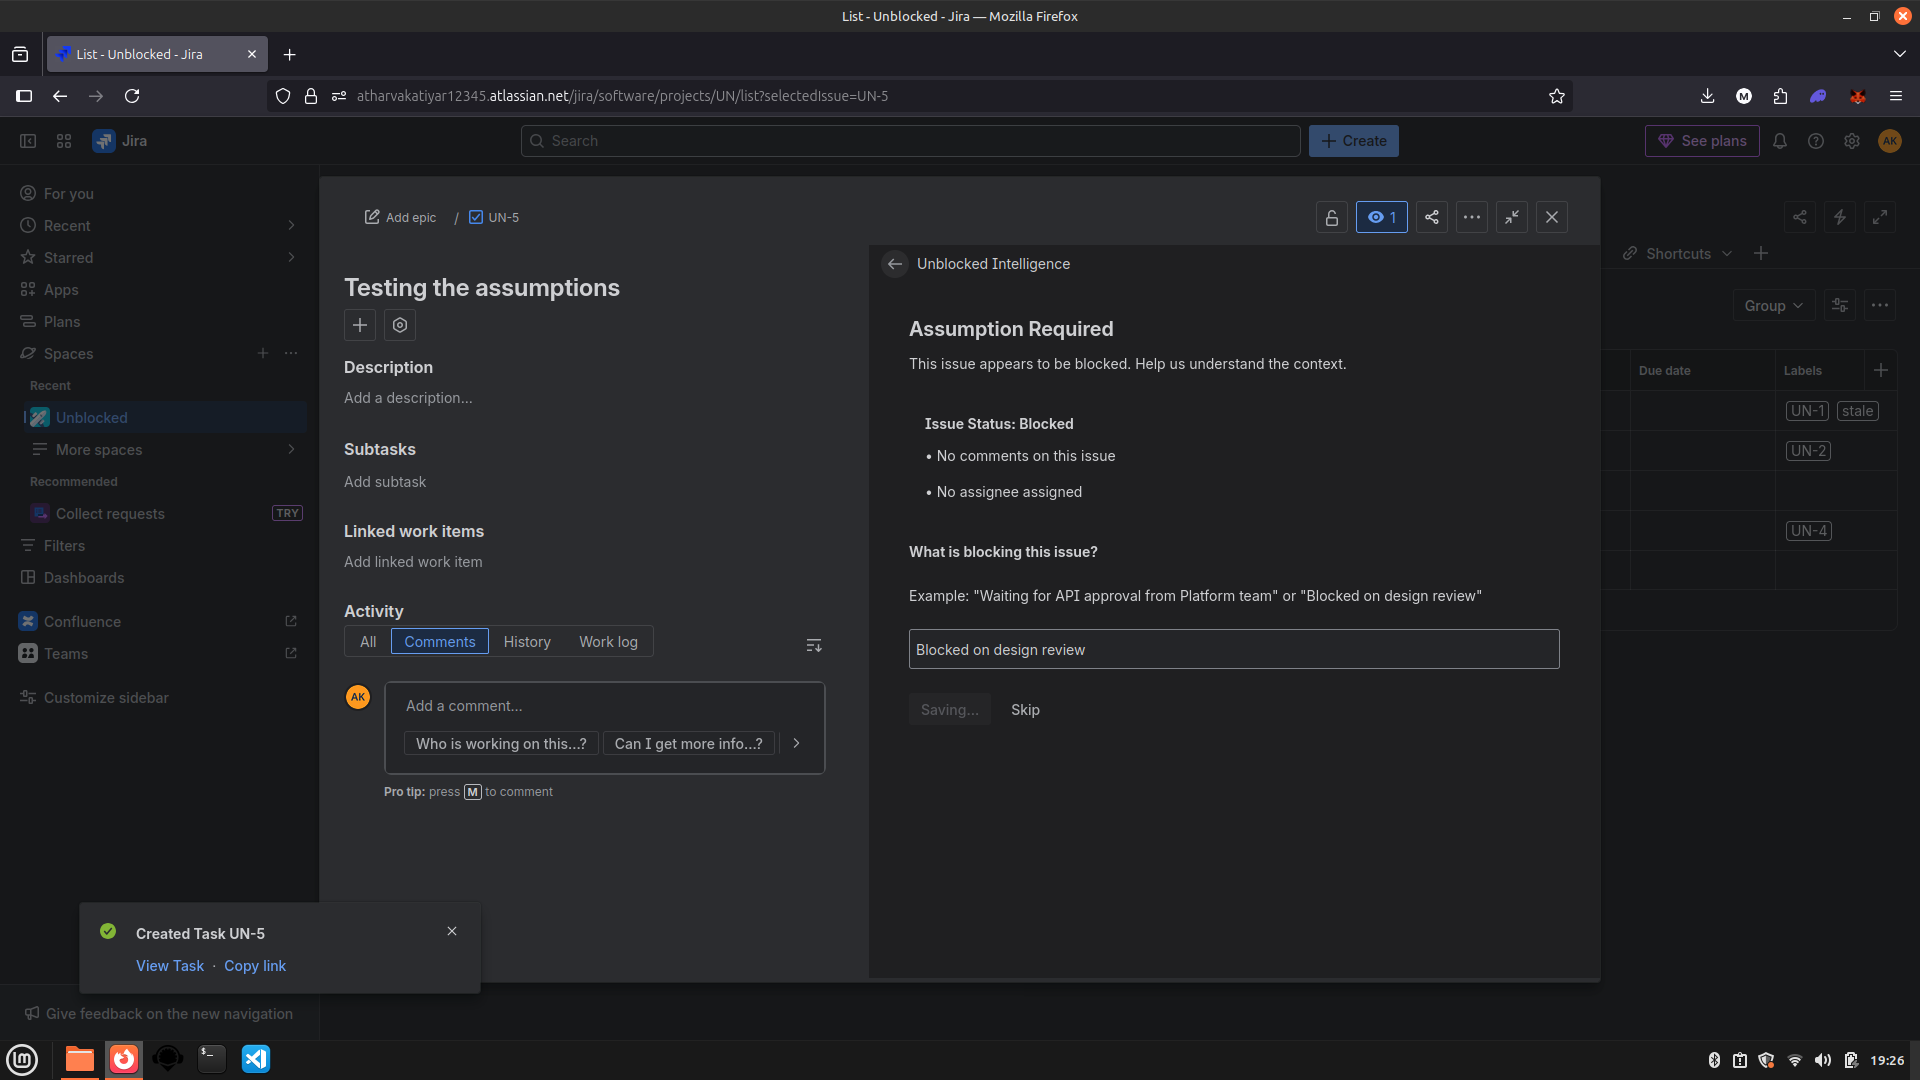The height and width of the screenshot is (1080, 1920).
Task: Click the blocking reason text field
Action: 1233,650
